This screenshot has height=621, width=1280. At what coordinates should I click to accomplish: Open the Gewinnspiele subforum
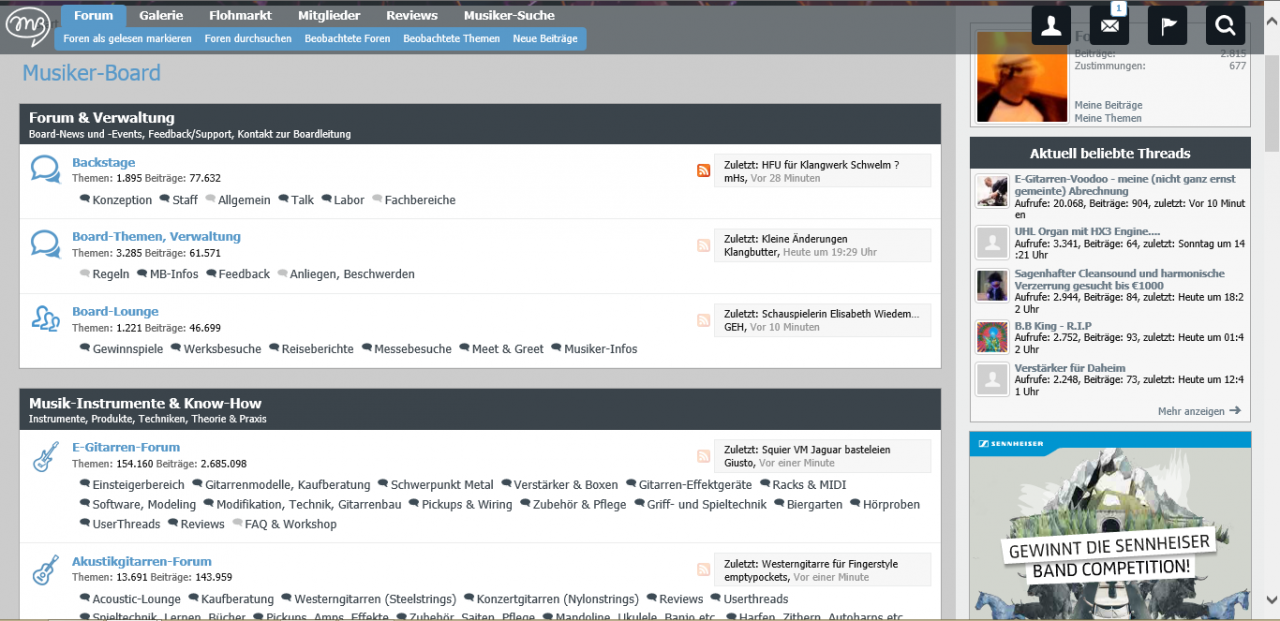click(x=128, y=349)
